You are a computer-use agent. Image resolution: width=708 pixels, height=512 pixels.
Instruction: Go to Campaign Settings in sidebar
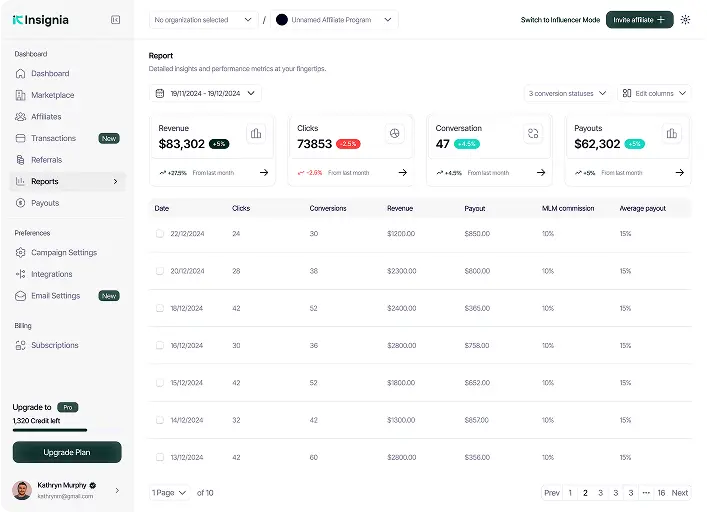point(63,253)
